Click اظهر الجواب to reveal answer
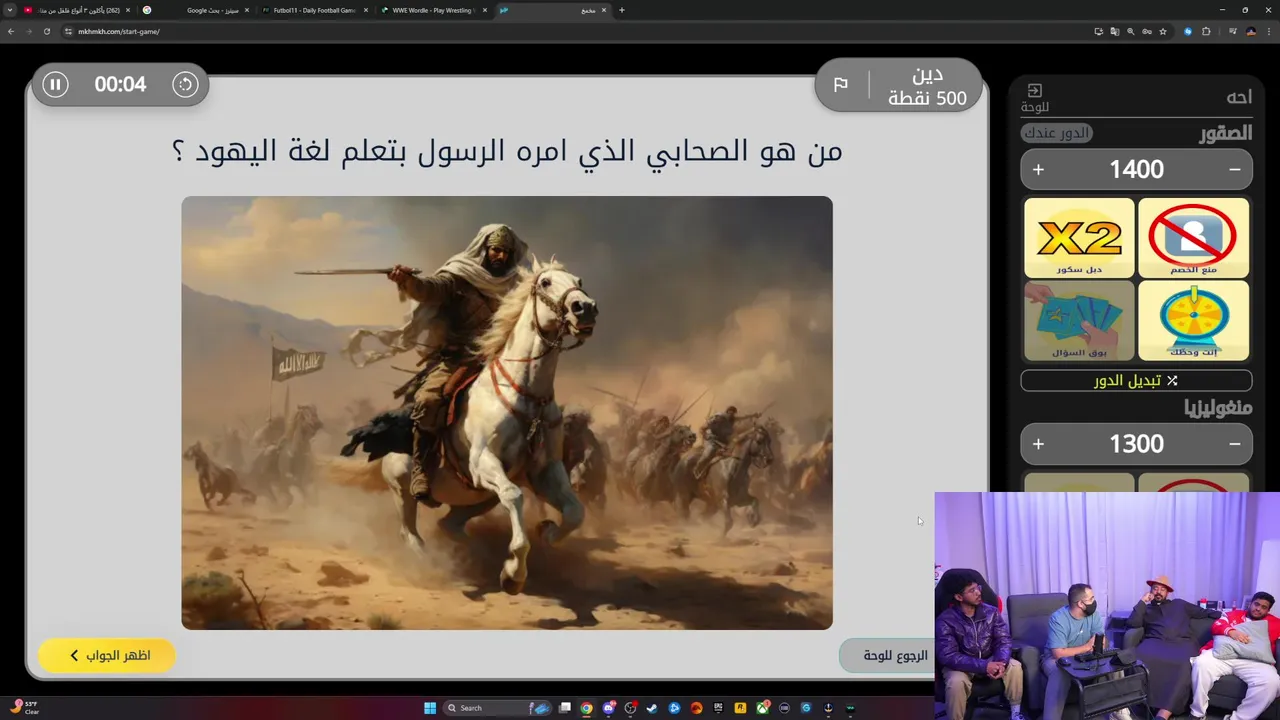This screenshot has width=1280, height=720. (x=107, y=655)
